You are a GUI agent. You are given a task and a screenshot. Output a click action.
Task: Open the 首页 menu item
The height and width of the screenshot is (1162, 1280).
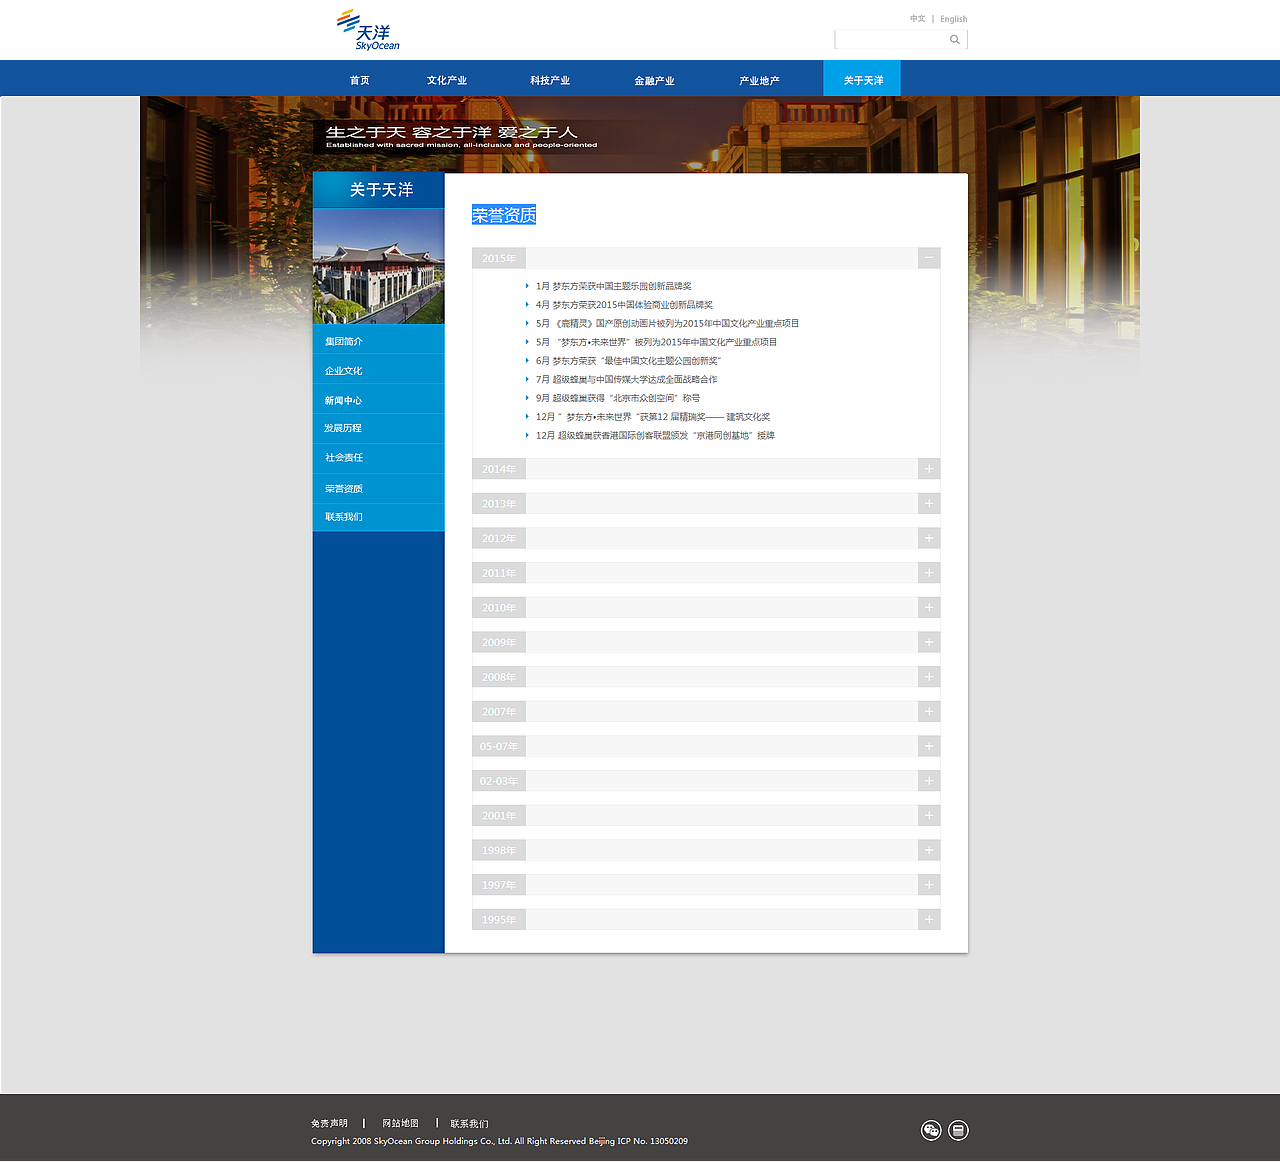pyautogui.click(x=360, y=80)
